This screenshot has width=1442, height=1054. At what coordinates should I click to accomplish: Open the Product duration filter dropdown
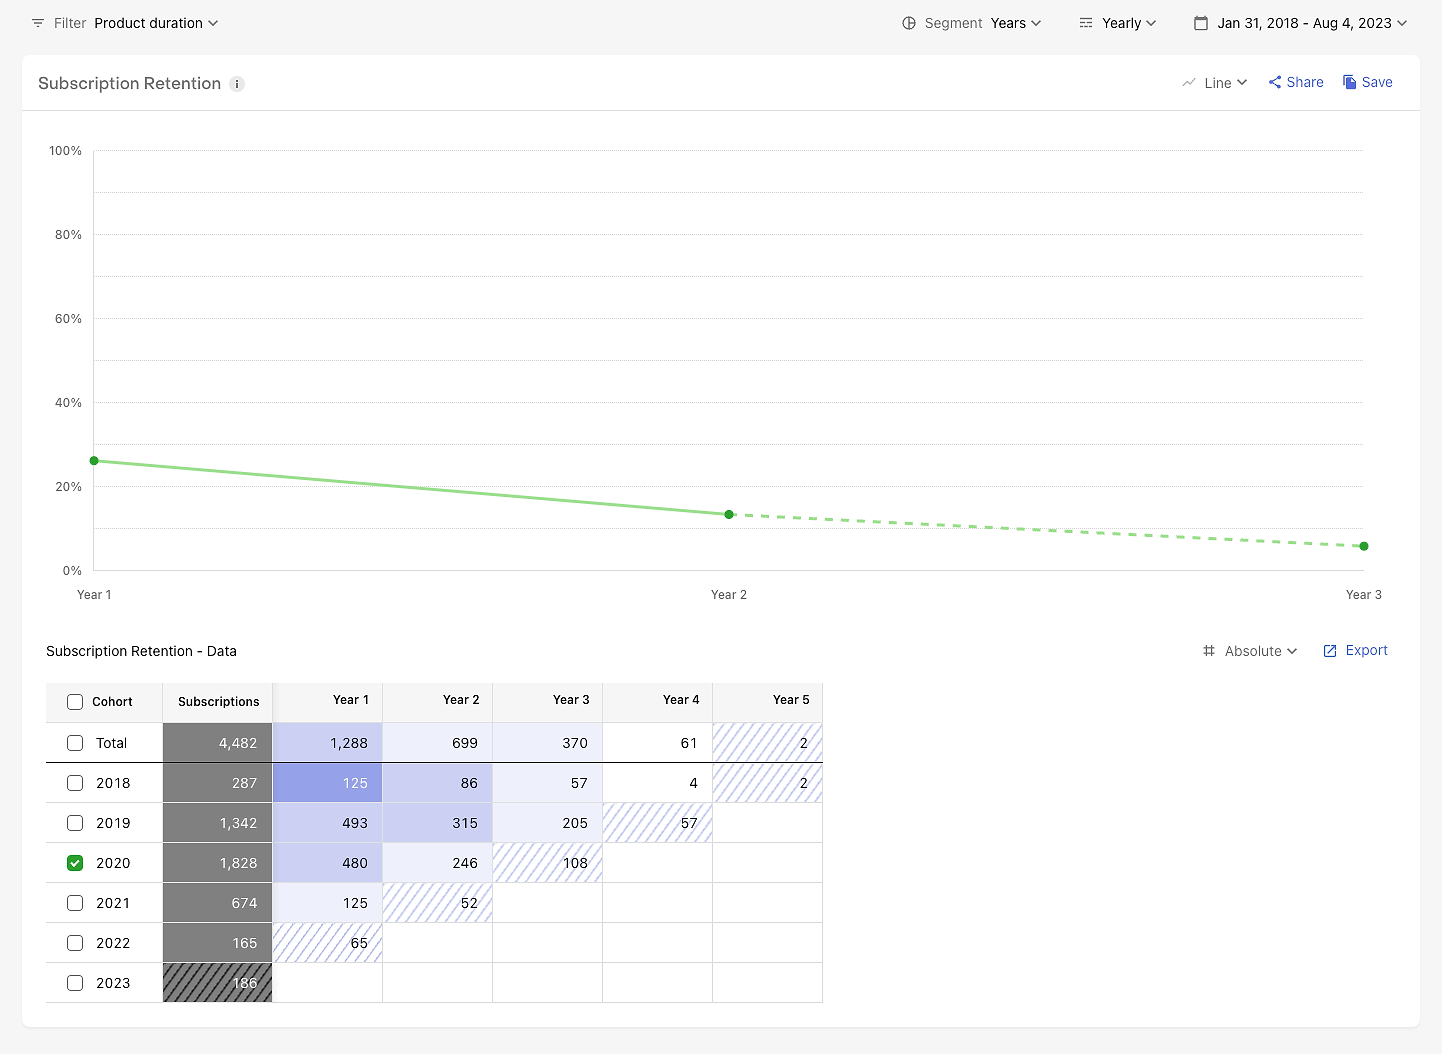coord(156,23)
